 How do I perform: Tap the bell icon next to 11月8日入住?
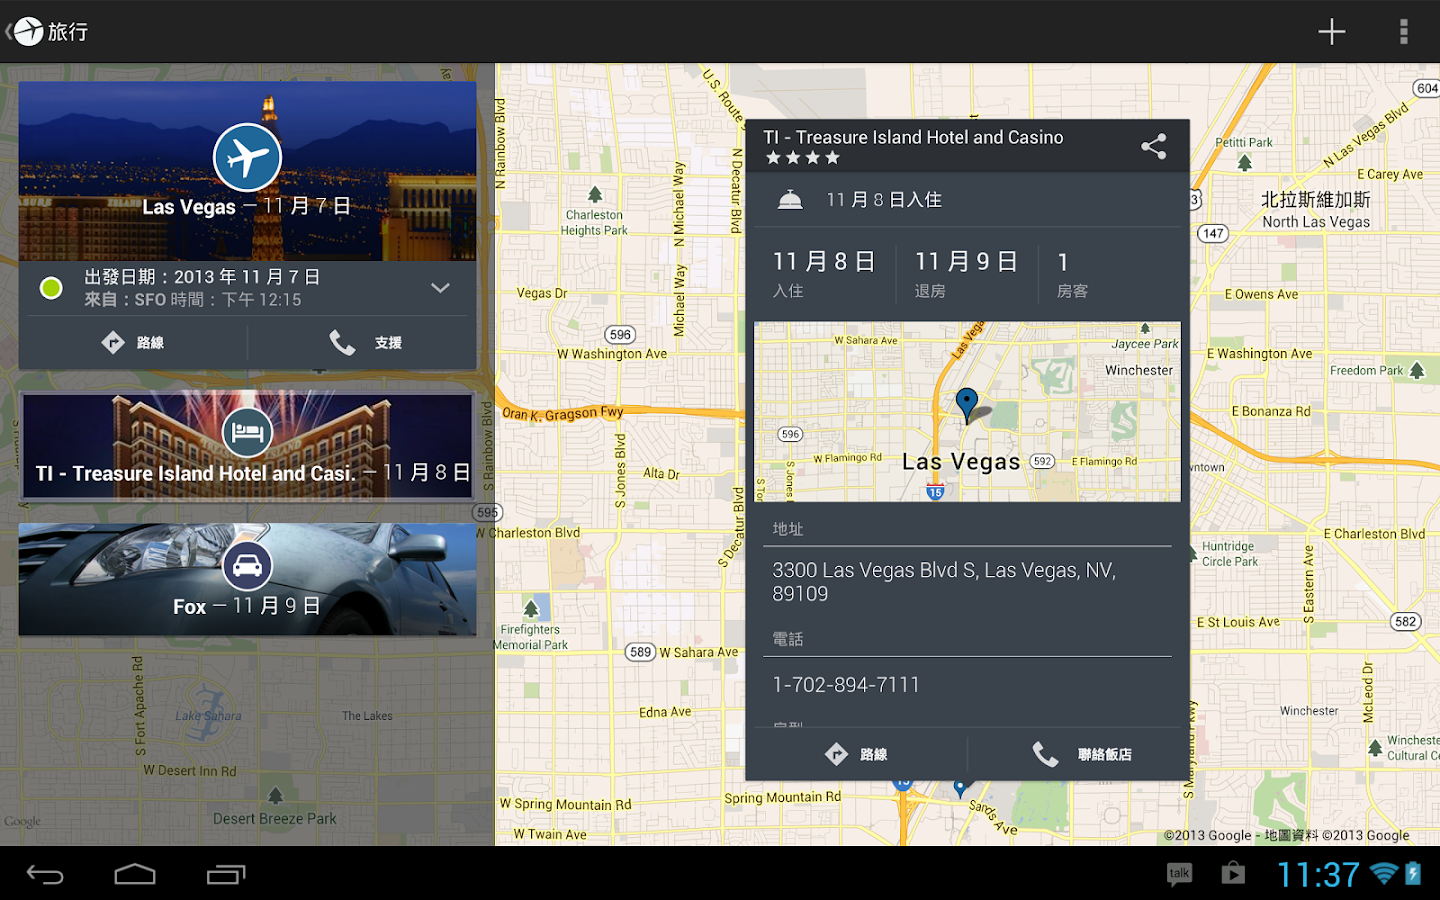coord(790,199)
